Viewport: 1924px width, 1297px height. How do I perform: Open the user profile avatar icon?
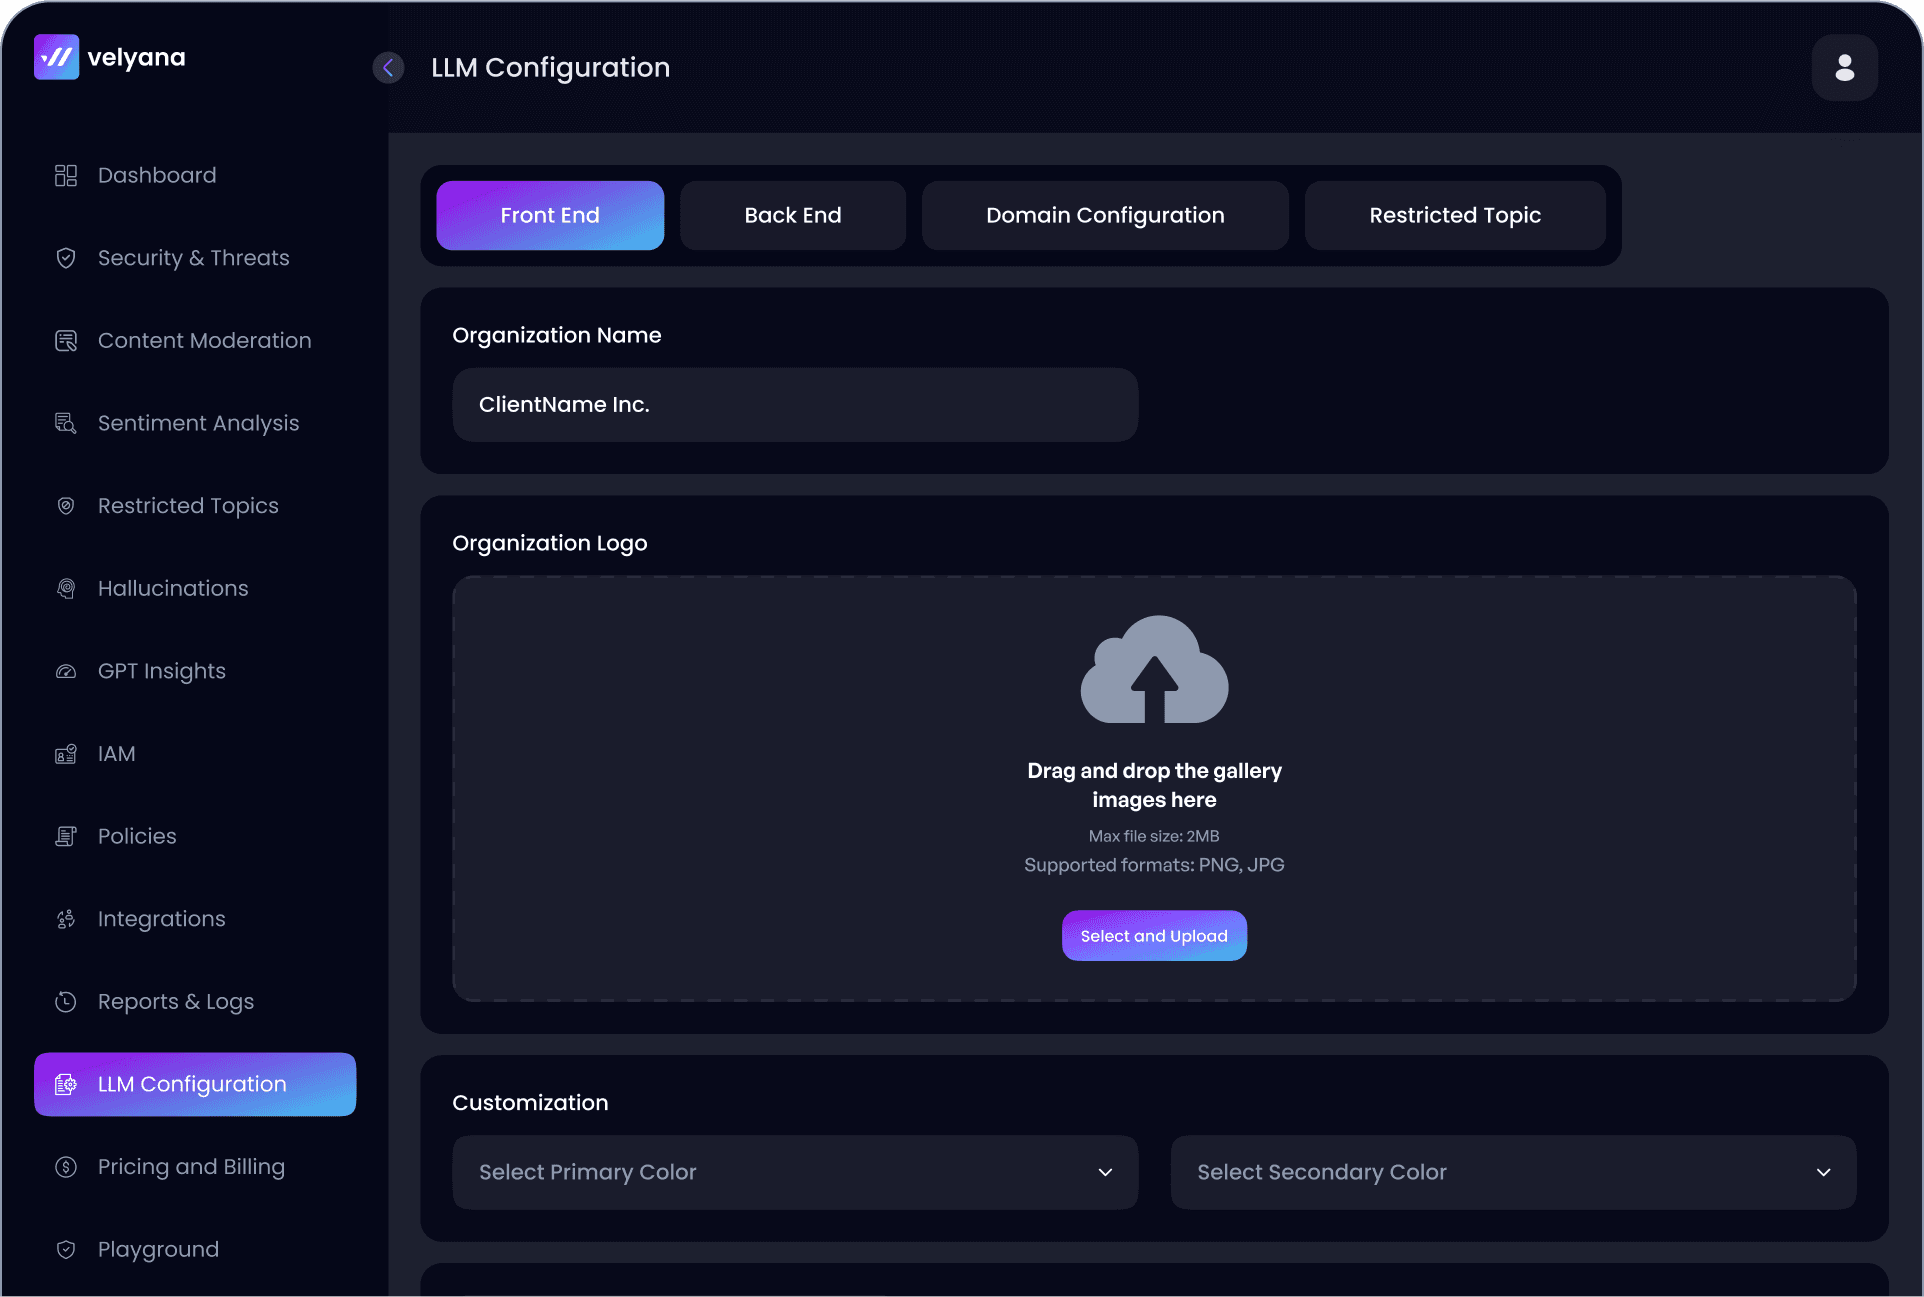click(1844, 67)
